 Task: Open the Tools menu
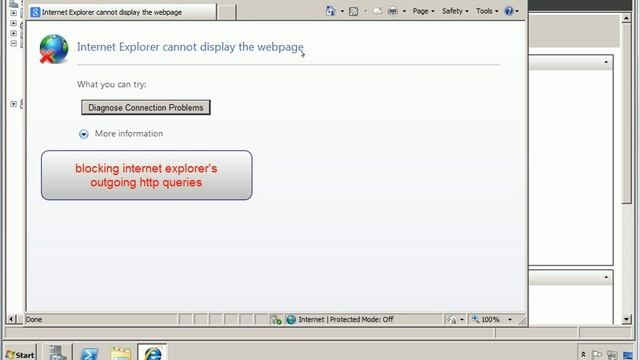click(487, 11)
